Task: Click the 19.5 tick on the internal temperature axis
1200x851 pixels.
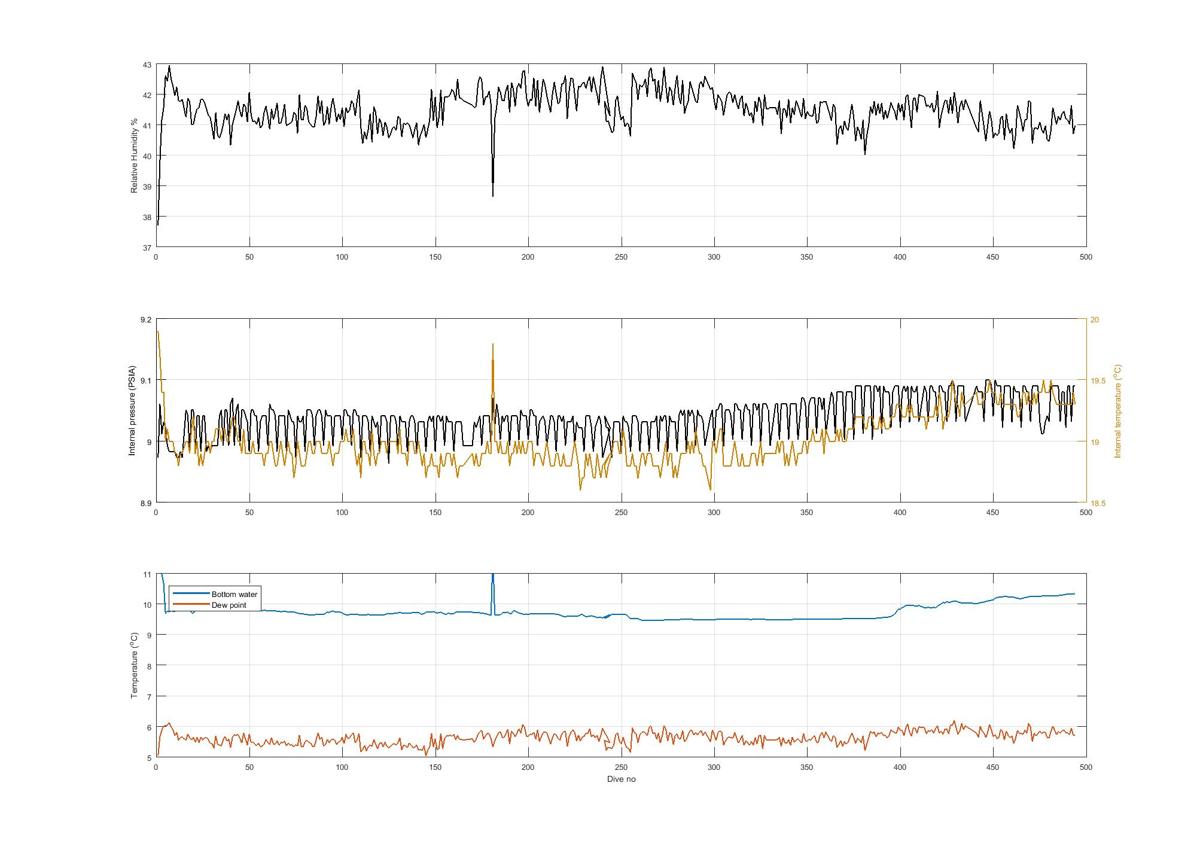Action: tap(1097, 381)
